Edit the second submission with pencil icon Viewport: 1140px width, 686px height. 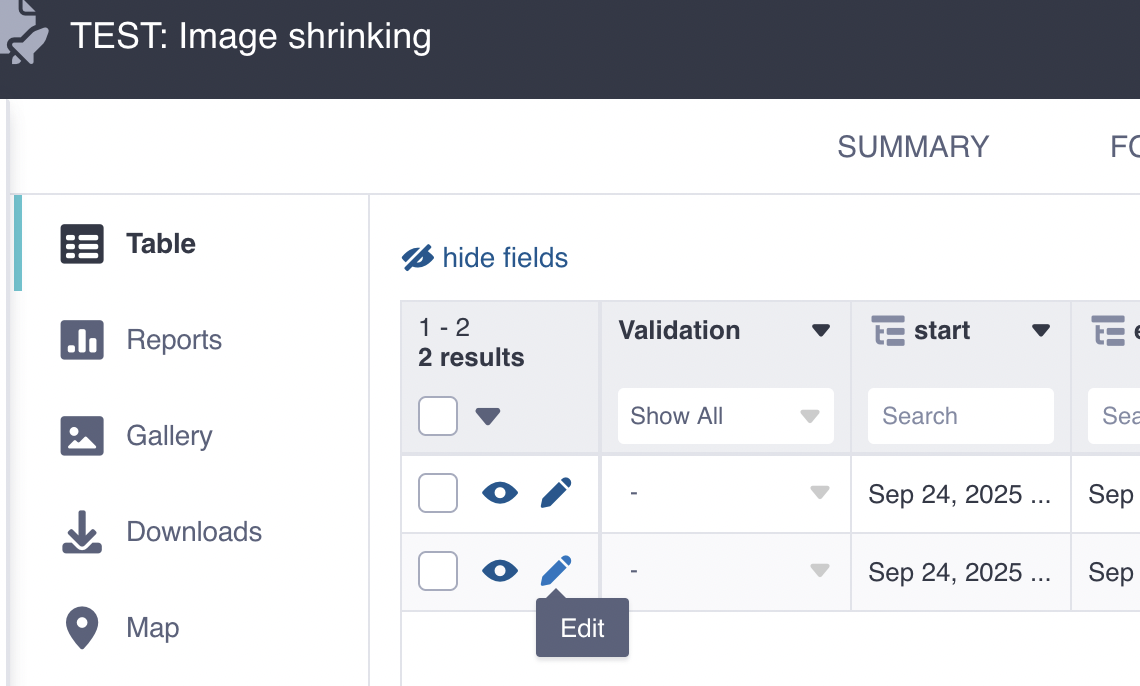[556, 571]
